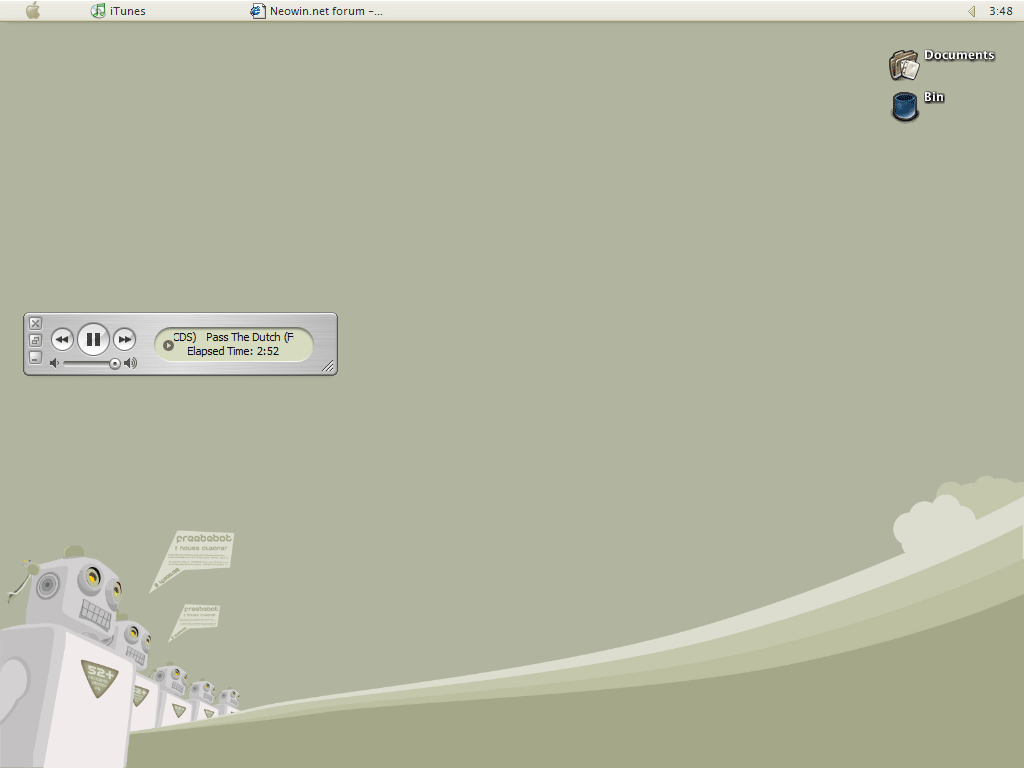Switch to iTunes in the top bar
The height and width of the screenshot is (768, 1024).
118,11
